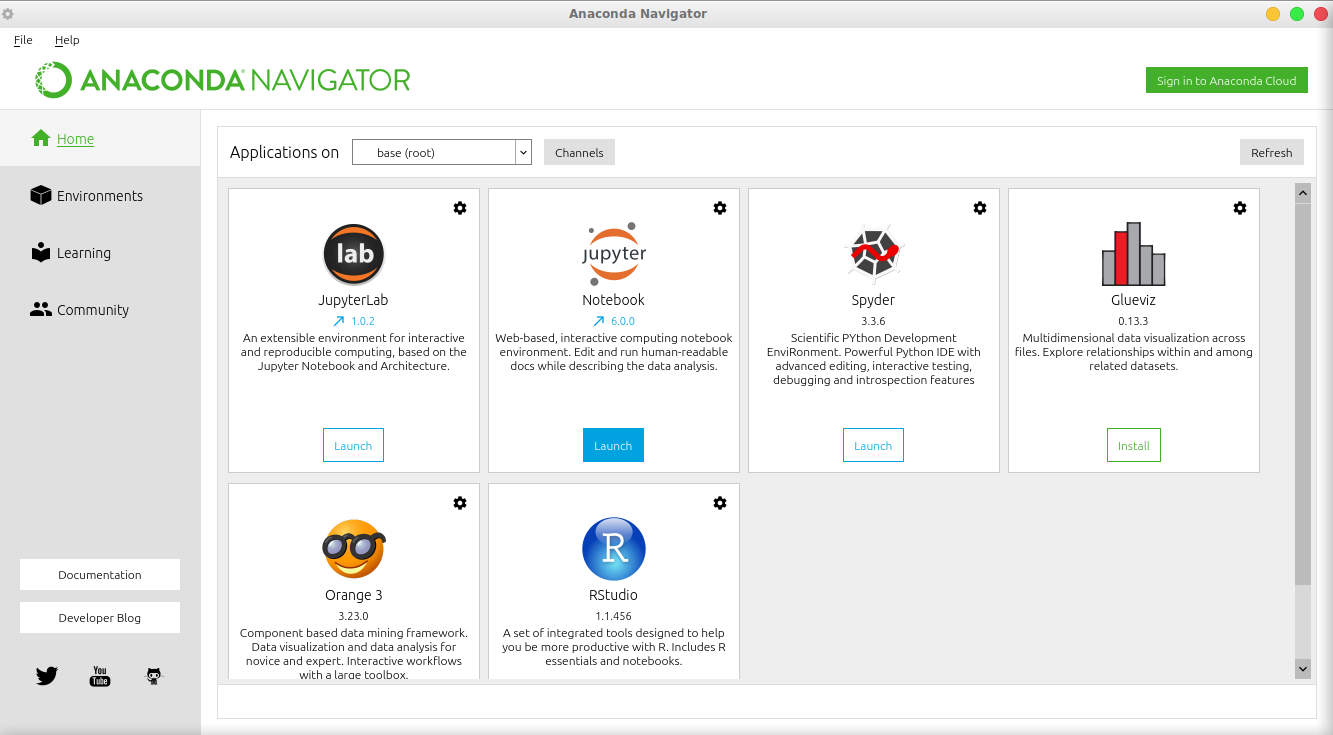This screenshot has width=1333, height=735.
Task: Click scrollbar down arrow in applications list
Action: [1303, 668]
